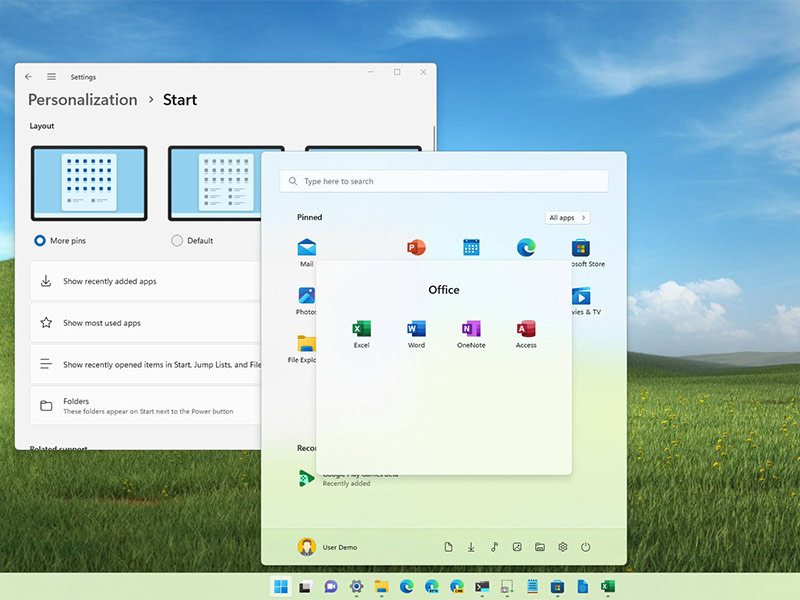Screen dimensions: 800x600
Task: Choose the More pins layout thumbnail
Action: pyautogui.click(x=89, y=183)
